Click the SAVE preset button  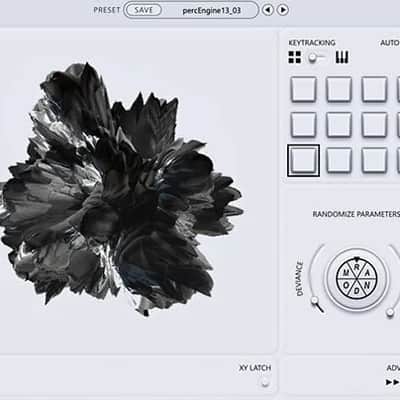[x=143, y=10]
